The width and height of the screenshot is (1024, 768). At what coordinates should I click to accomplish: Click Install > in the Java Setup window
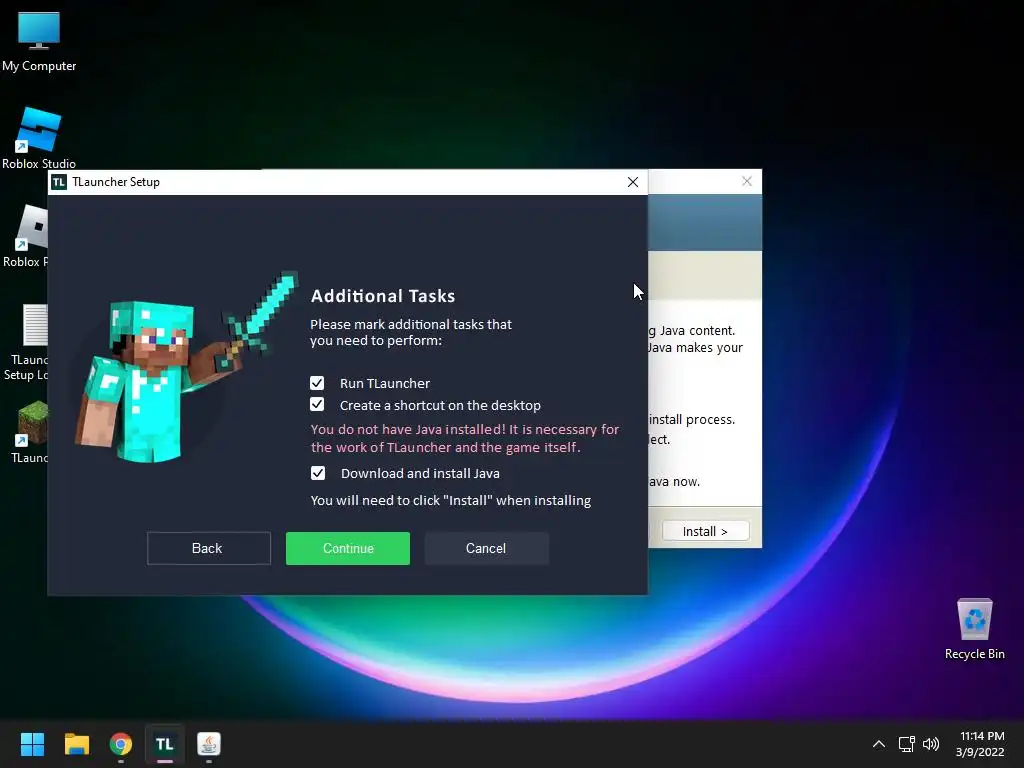point(705,531)
